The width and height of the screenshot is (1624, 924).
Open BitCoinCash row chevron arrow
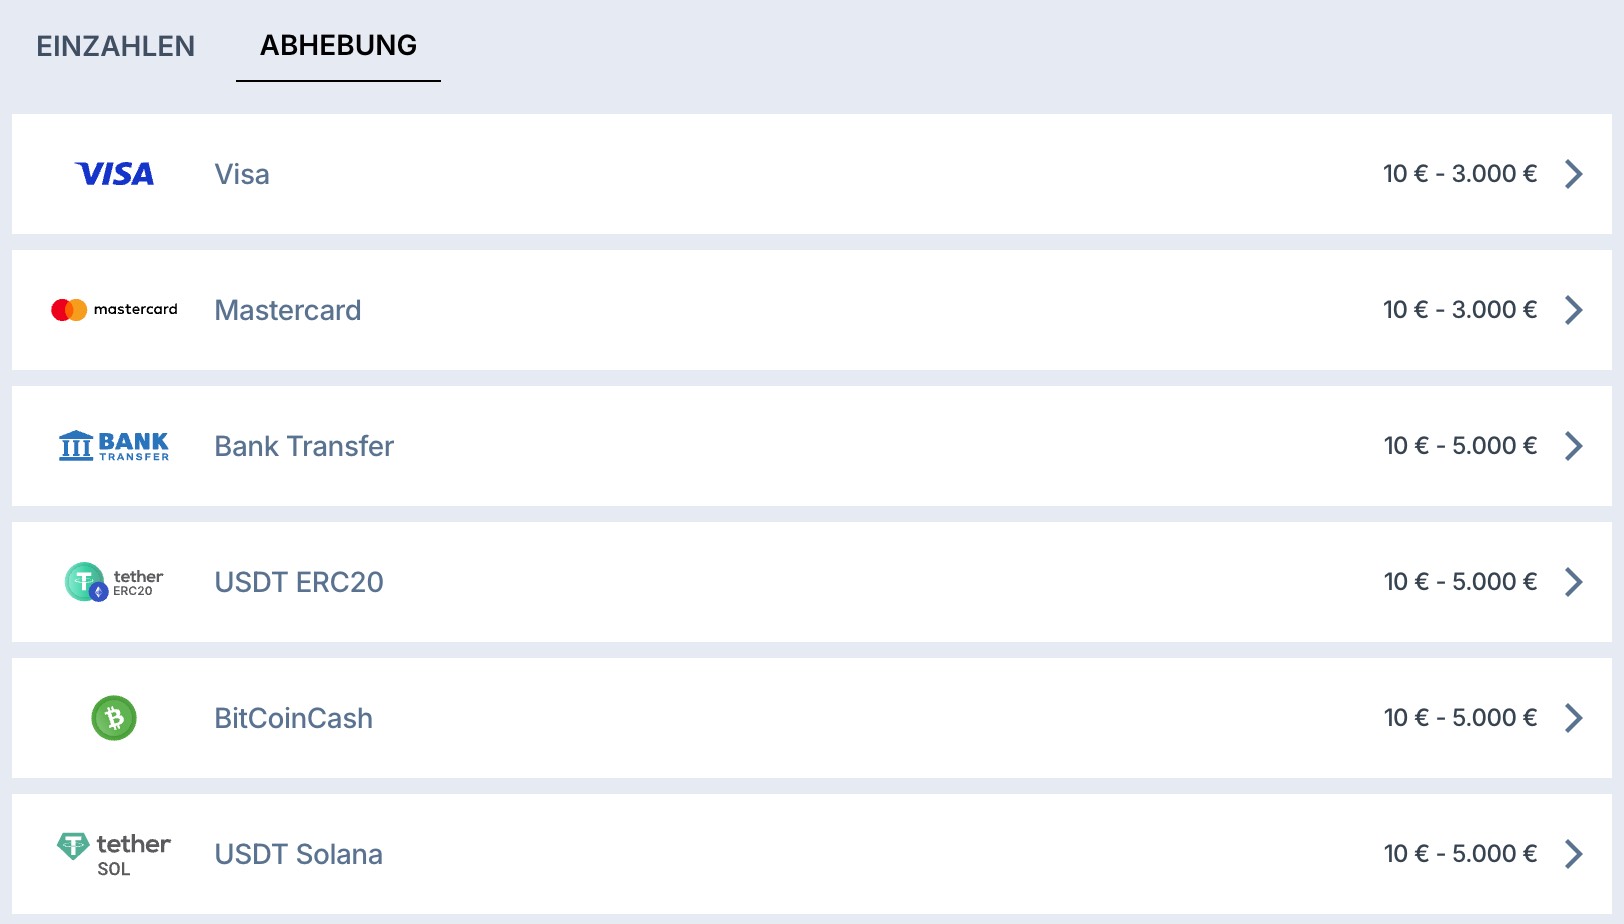pos(1574,718)
